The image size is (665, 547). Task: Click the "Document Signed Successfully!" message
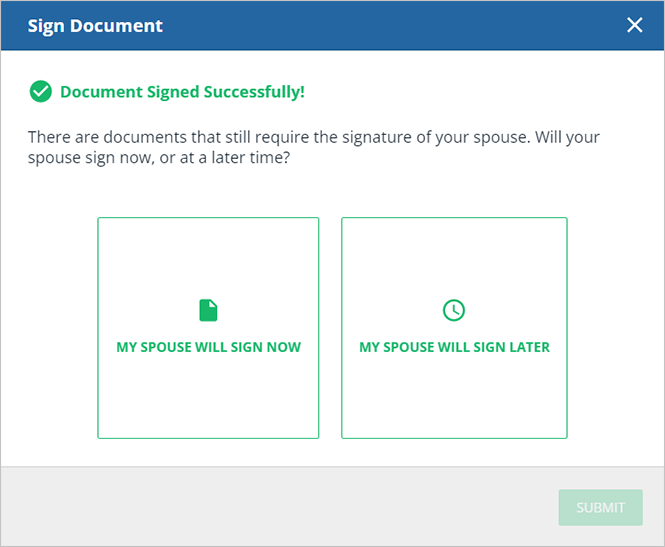point(182,92)
